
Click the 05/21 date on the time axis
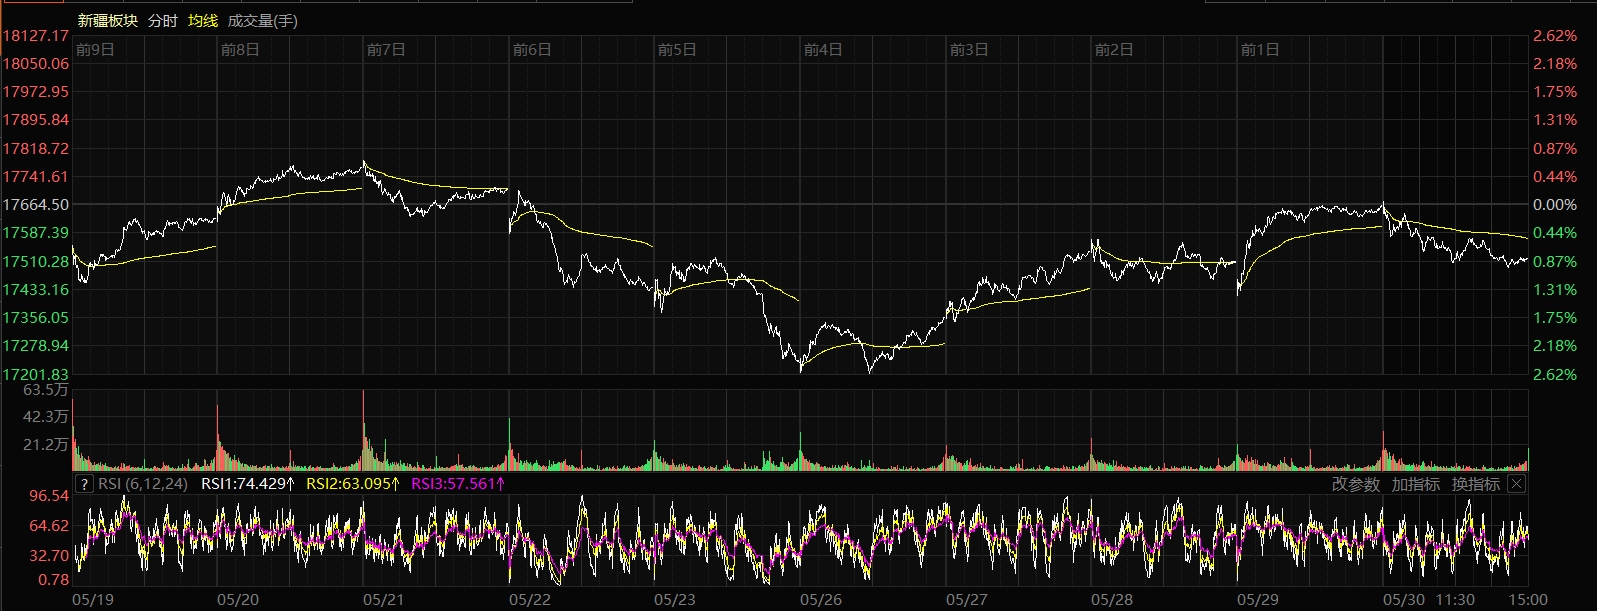pos(383,600)
